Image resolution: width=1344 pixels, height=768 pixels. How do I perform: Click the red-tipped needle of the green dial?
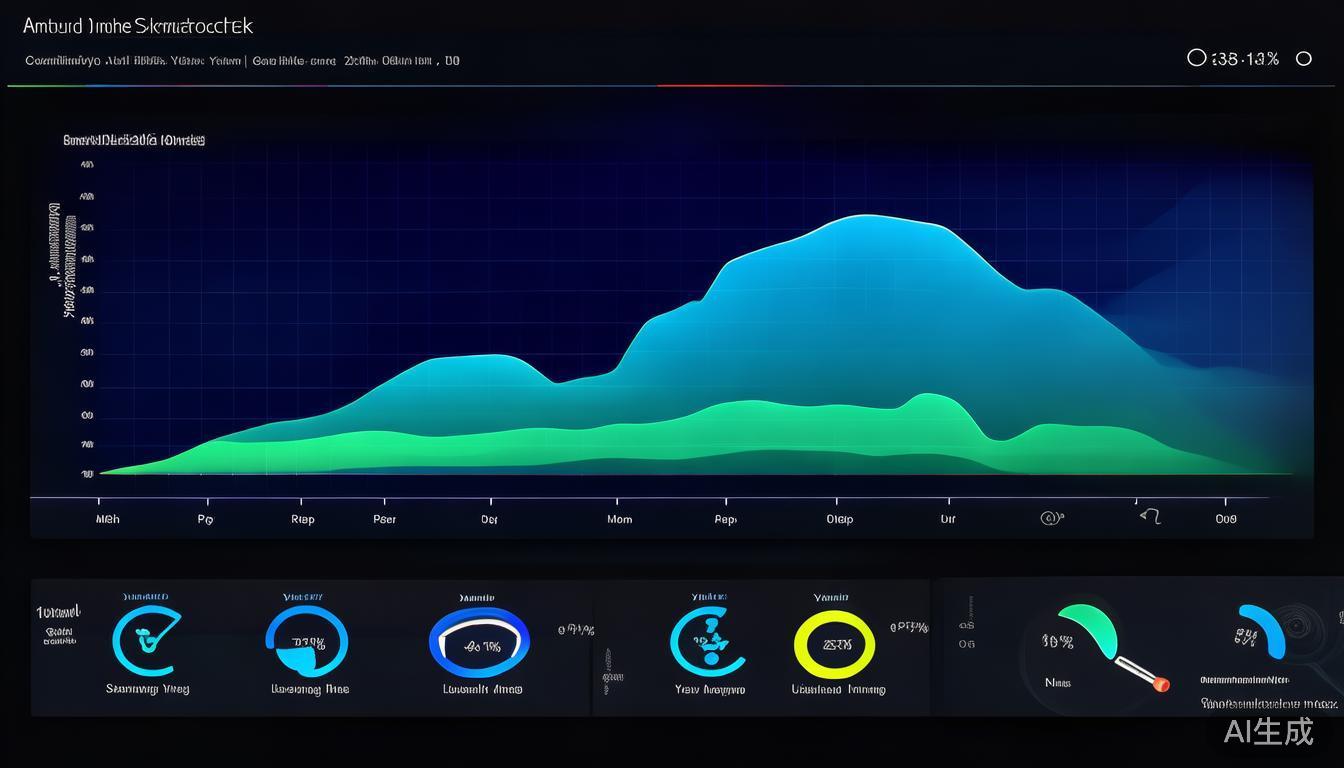pos(1160,684)
